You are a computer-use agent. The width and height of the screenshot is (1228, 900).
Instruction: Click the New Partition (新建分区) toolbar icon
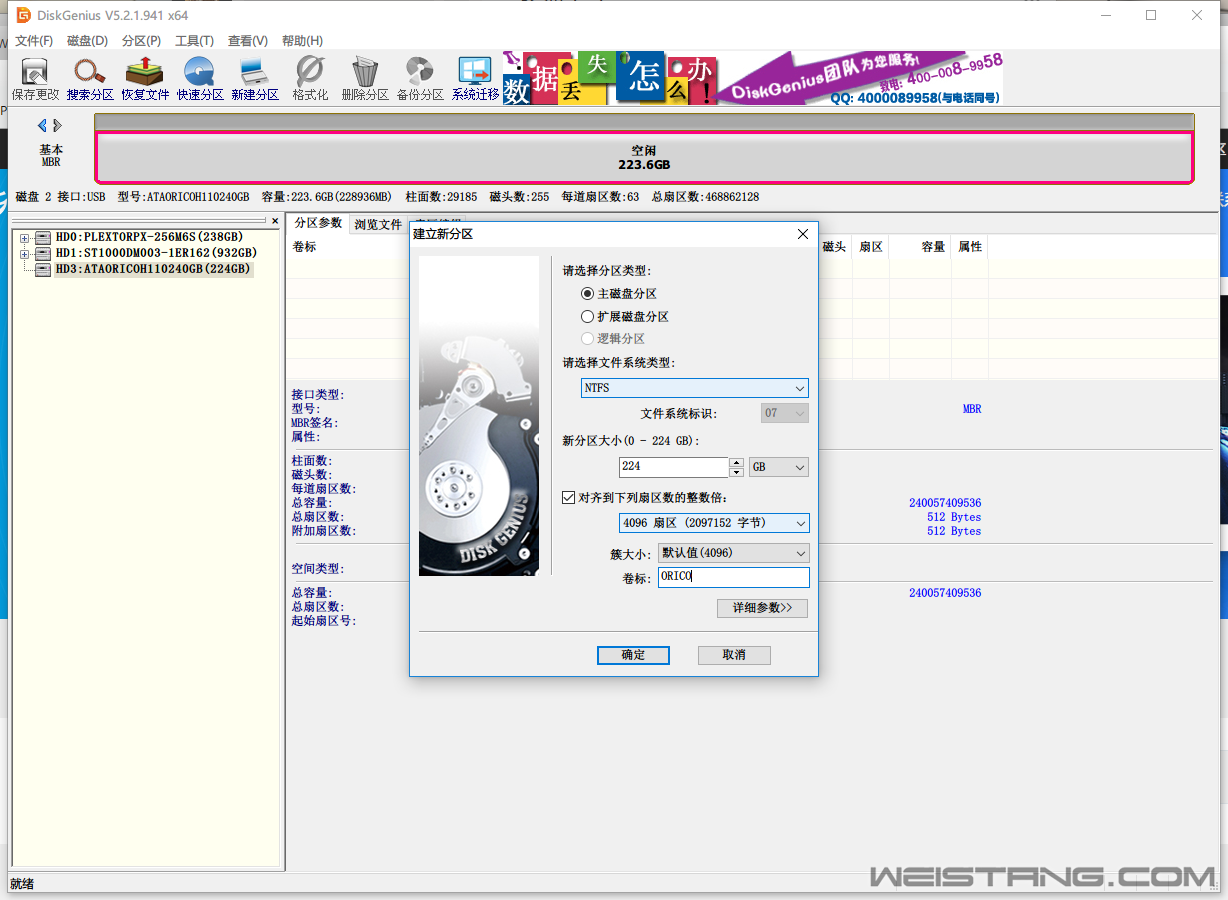click(x=255, y=79)
